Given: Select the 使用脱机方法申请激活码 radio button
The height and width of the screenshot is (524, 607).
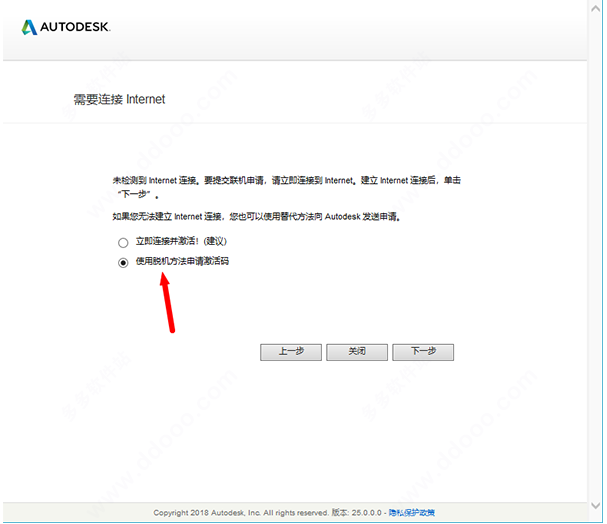Looking at the screenshot, I should 123,262.
